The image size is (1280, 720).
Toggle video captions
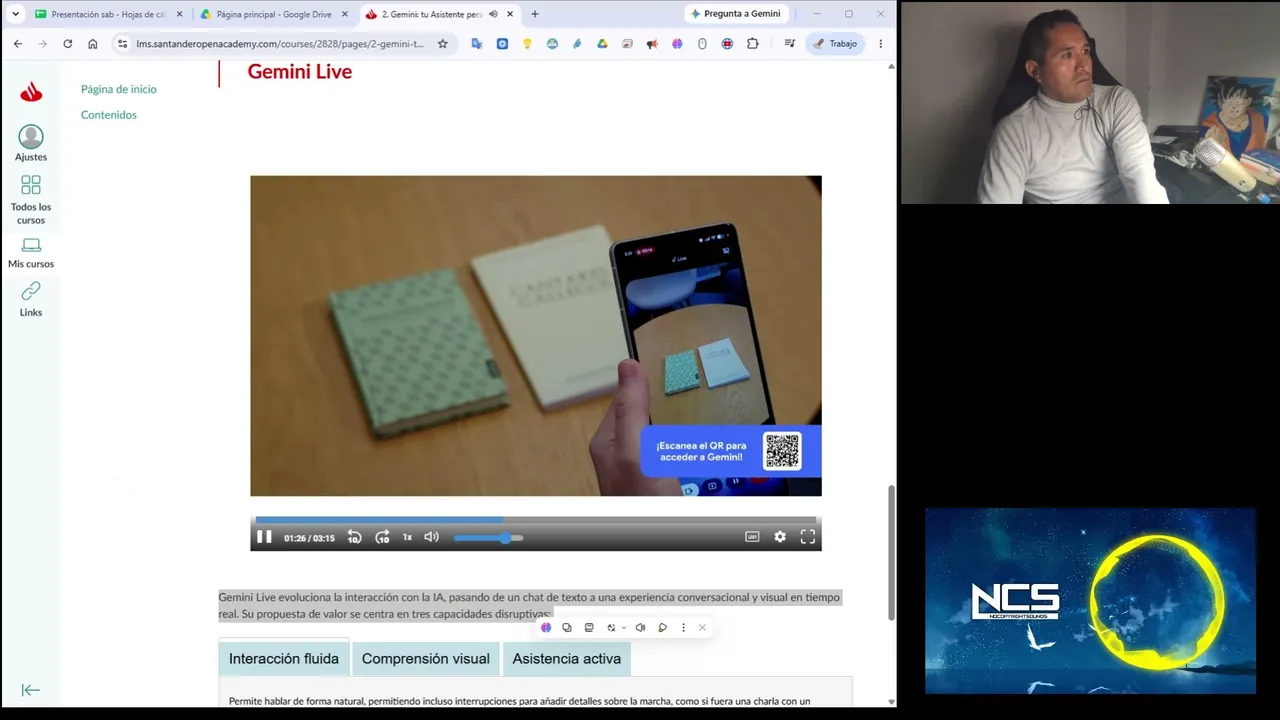click(752, 537)
